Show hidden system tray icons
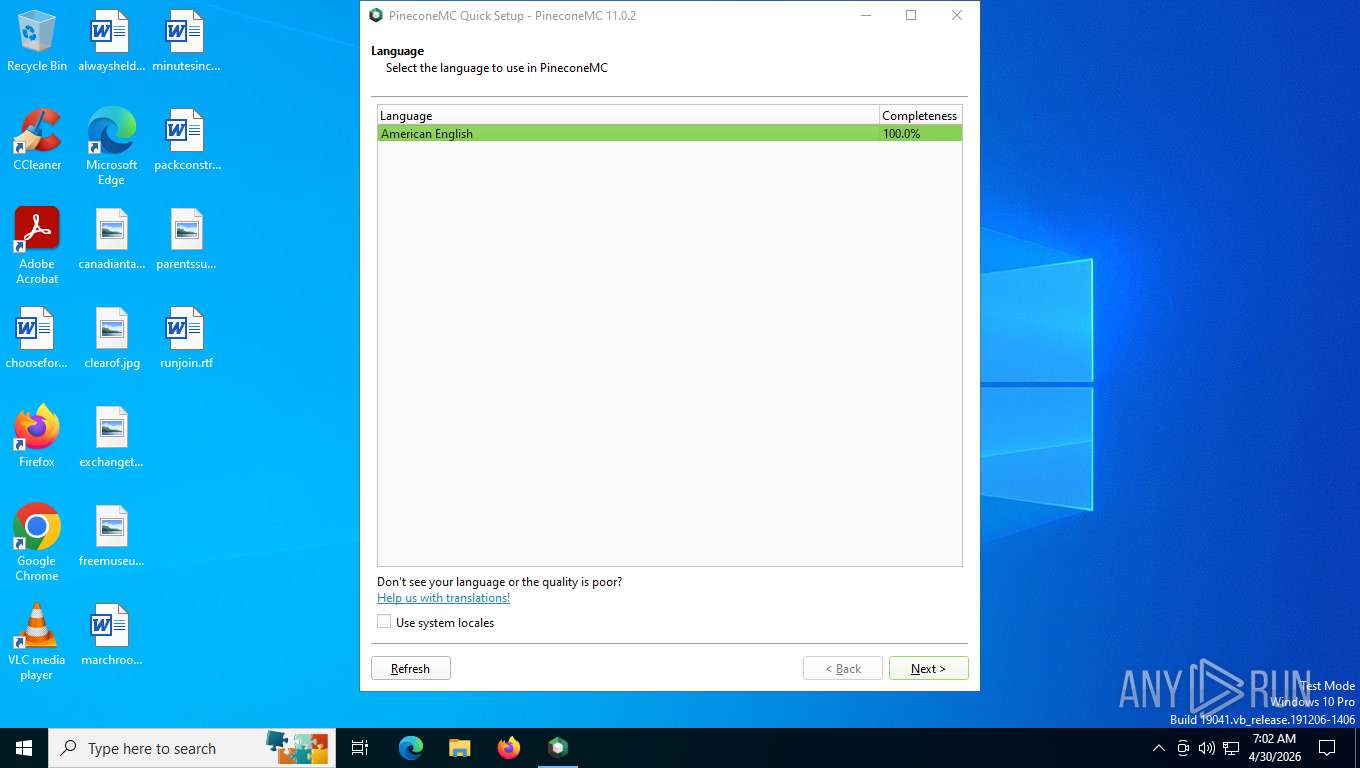Viewport: 1360px width, 768px height. (1159, 747)
